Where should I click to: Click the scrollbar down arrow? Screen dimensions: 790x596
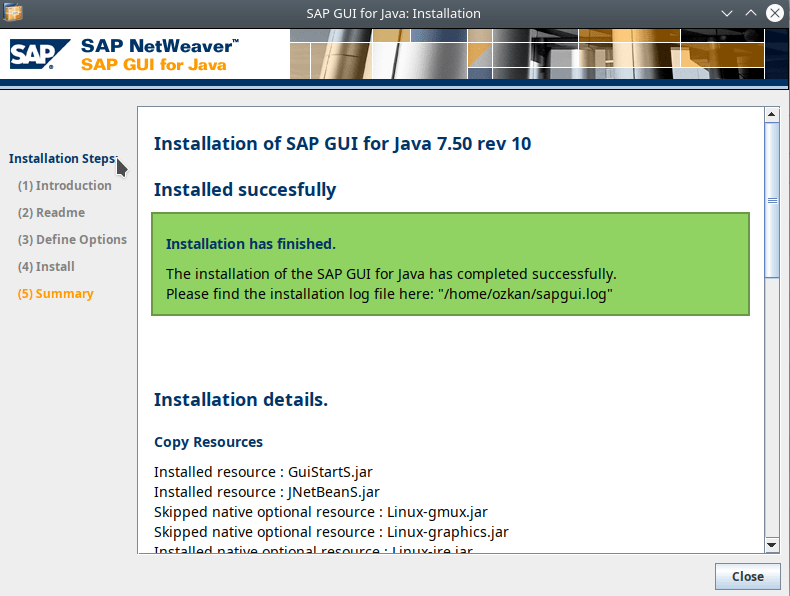coord(771,545)
